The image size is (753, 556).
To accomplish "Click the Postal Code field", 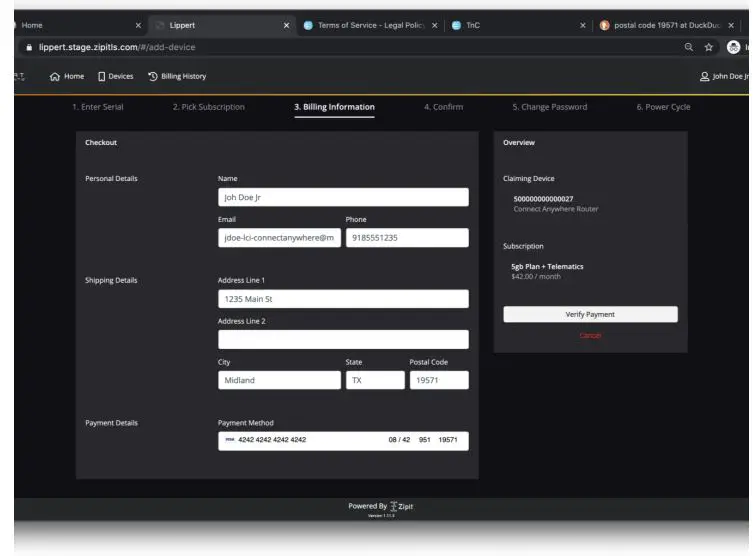I will click(x=439, y=380).
